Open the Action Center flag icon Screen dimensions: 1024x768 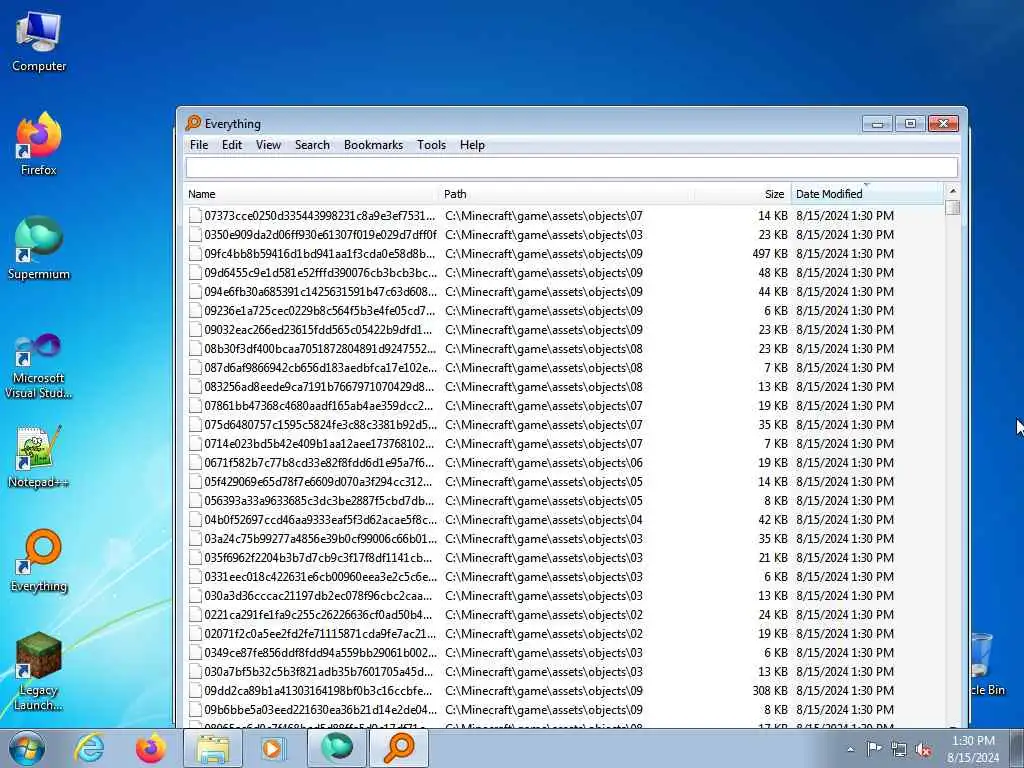873,749
